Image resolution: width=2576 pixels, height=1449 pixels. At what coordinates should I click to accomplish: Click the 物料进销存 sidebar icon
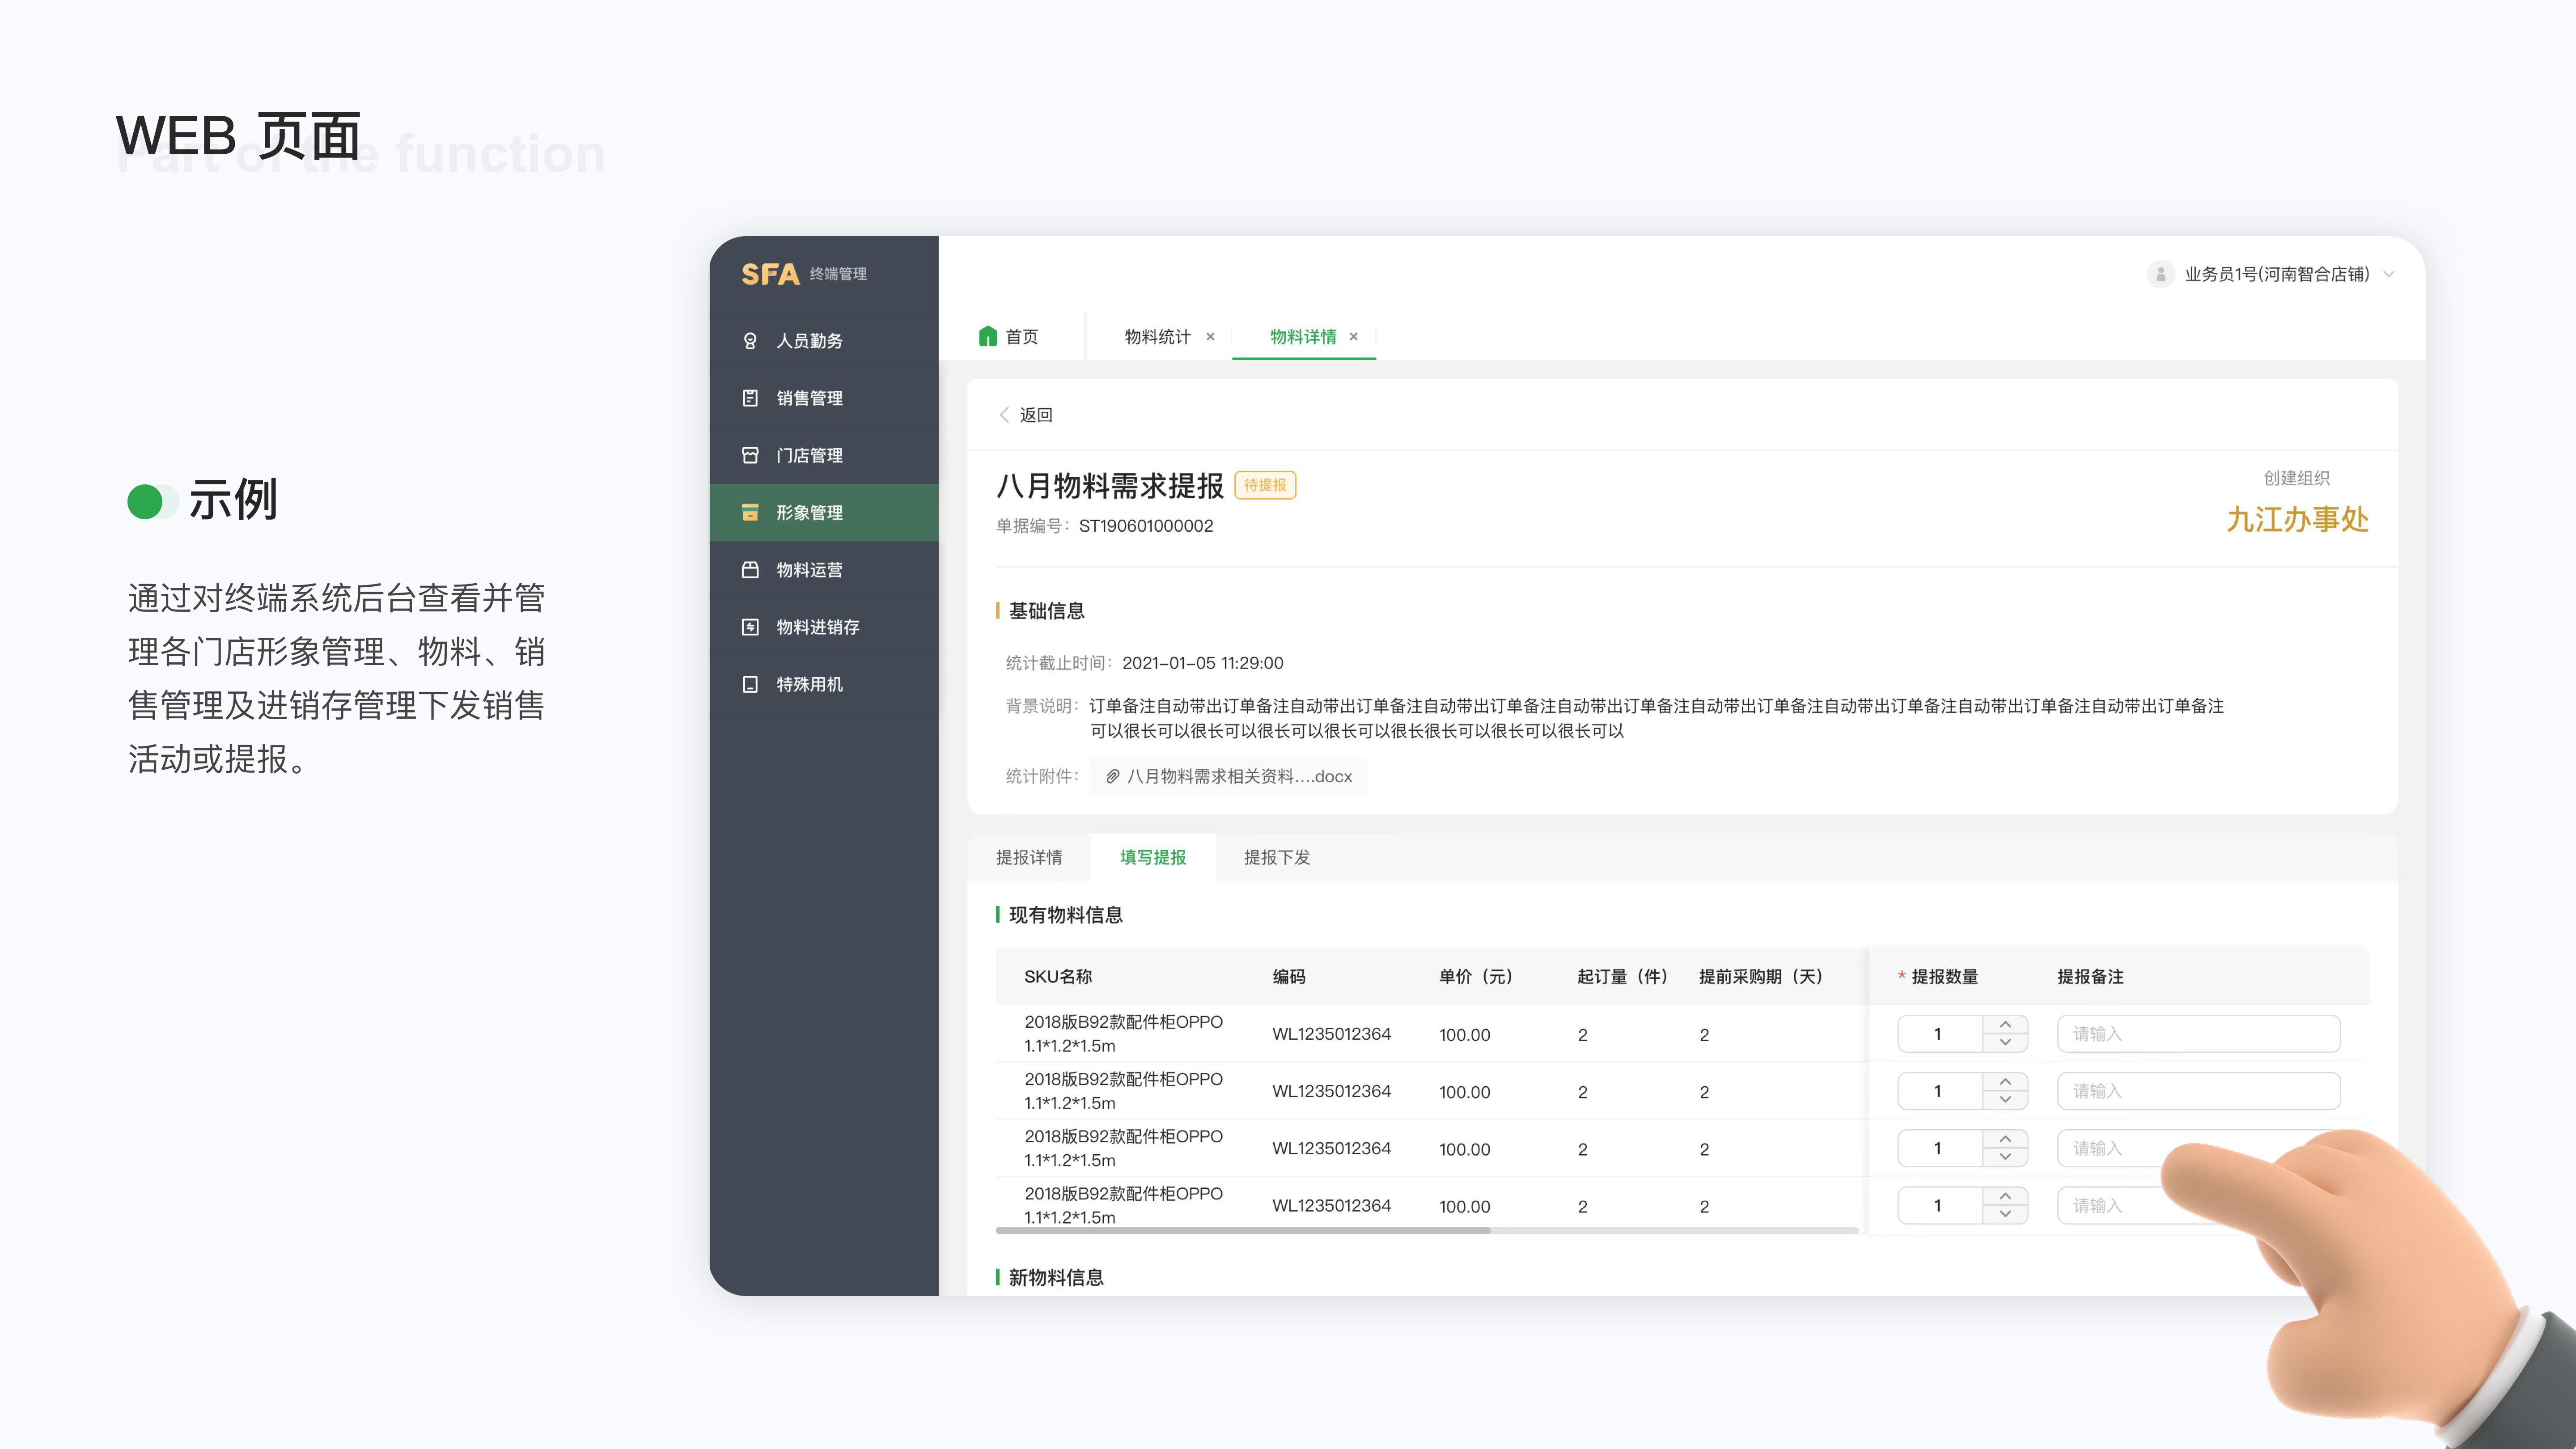coord(750,627)
